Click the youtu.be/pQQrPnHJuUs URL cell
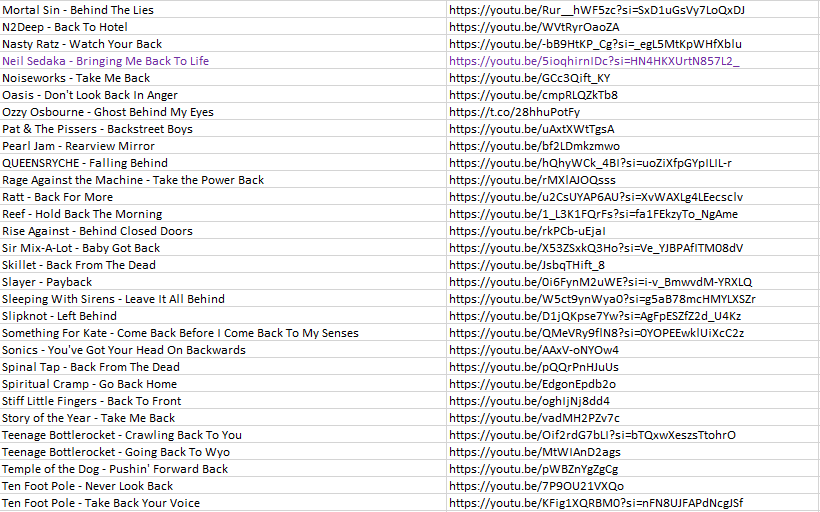The height and width of the screenshot is (512, 820). coord(633,367)
